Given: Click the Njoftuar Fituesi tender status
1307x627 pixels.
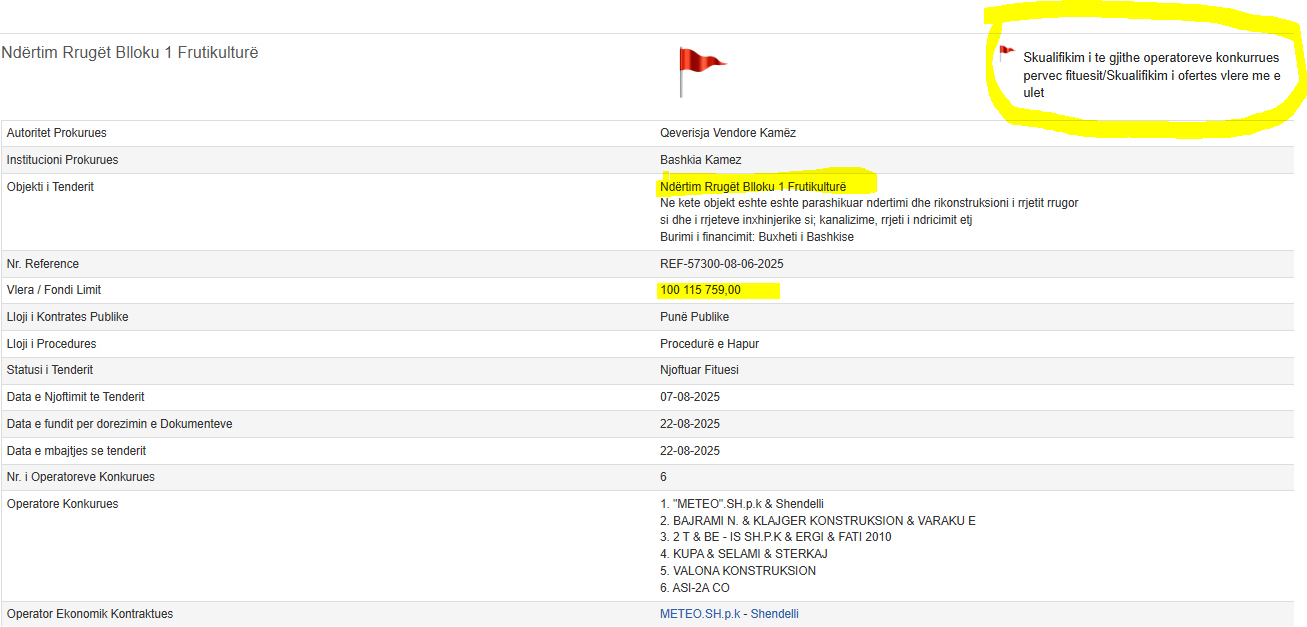Looking at the screenshot, I should tap(699, 370).
